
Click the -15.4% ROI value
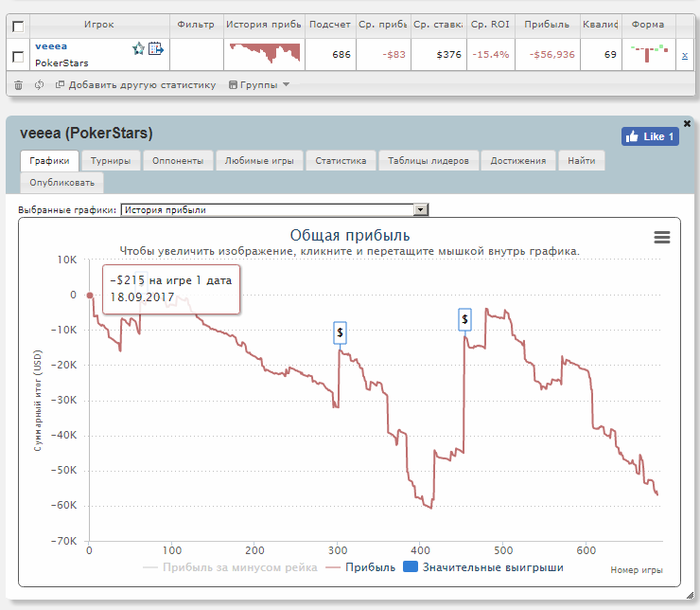[x=491, y=54]
